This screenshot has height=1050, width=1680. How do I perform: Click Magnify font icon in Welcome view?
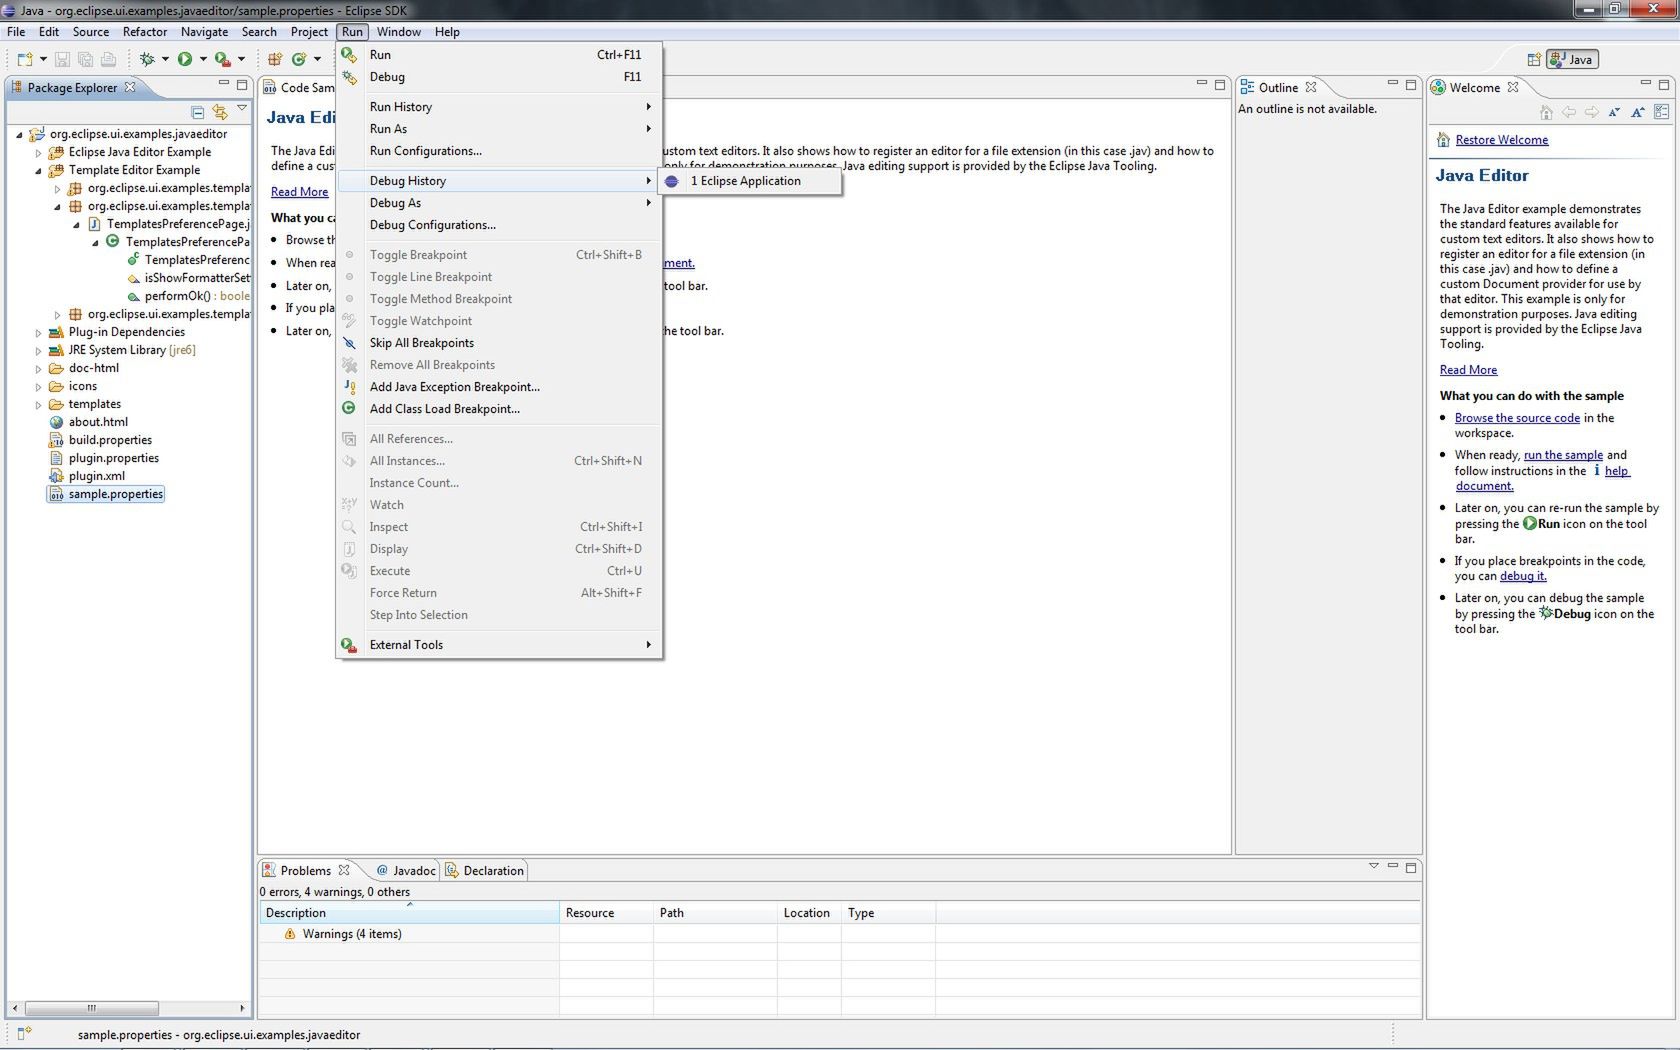coord(1637,112)
